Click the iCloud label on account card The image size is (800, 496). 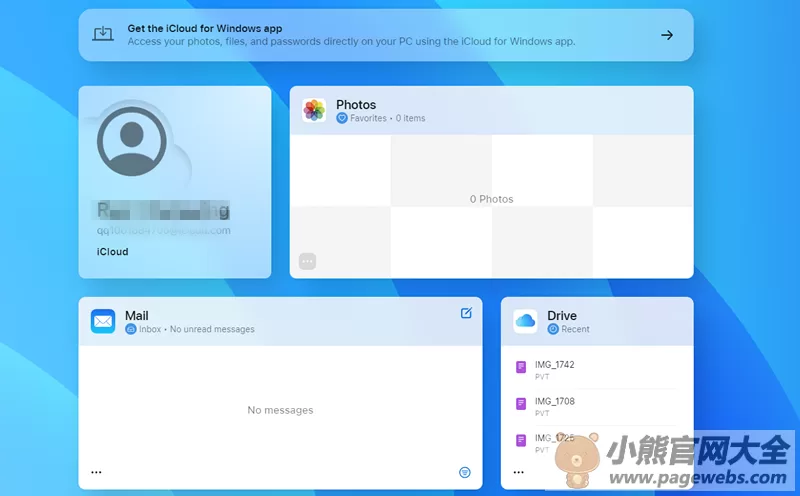coord(112,252)
